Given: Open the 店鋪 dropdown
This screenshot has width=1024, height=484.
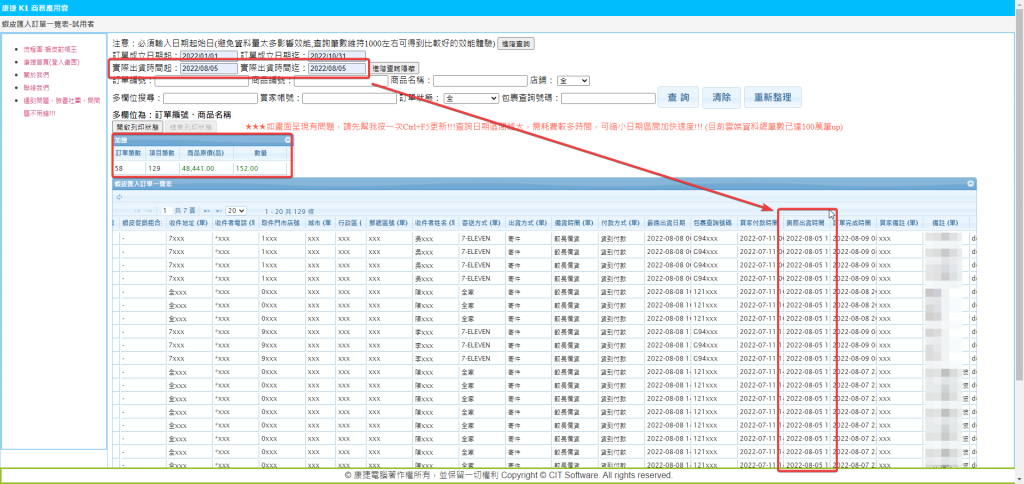Looking at the screenshot, I should pos(573,80).
